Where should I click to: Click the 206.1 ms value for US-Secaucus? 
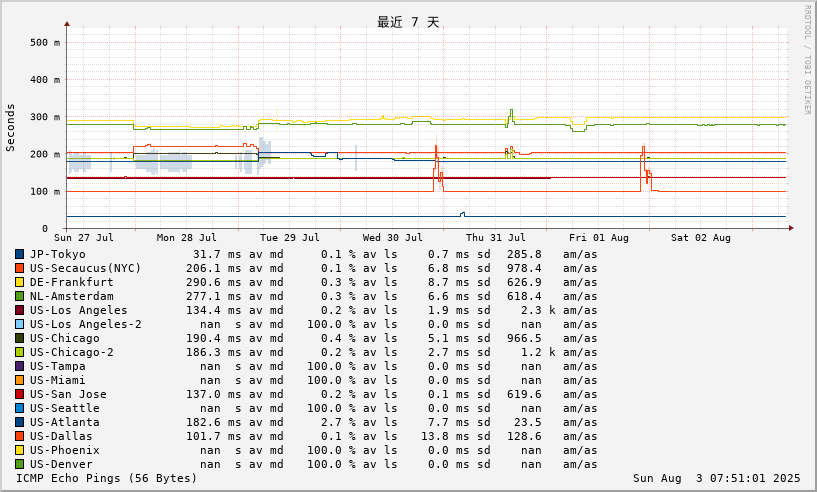click(214, 268)
